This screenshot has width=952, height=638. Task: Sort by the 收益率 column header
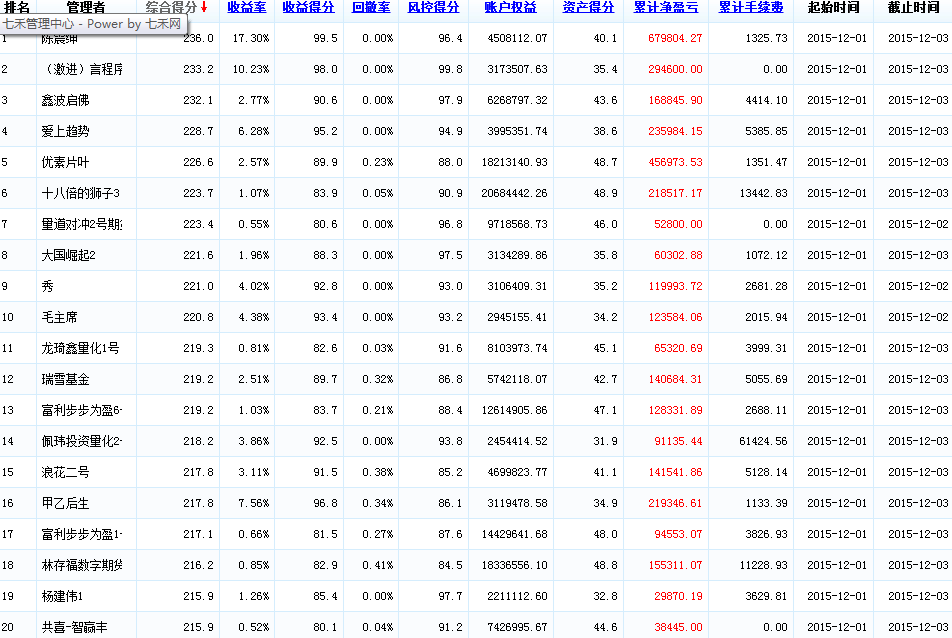246,7
